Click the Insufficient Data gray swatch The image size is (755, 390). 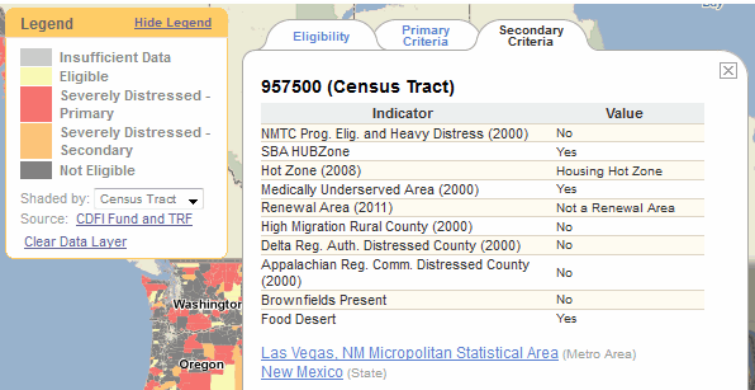pos(36,57)
